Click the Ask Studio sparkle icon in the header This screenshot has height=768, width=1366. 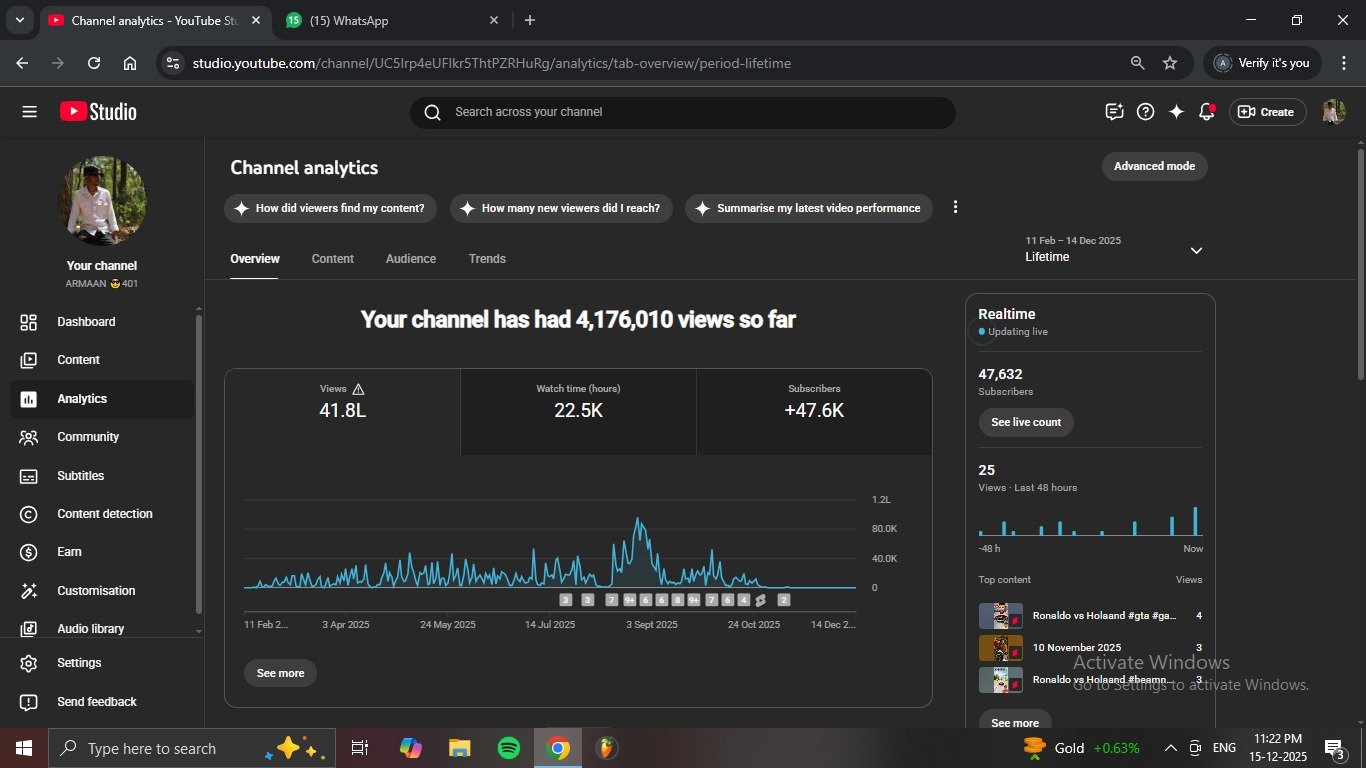[1176, 112]
